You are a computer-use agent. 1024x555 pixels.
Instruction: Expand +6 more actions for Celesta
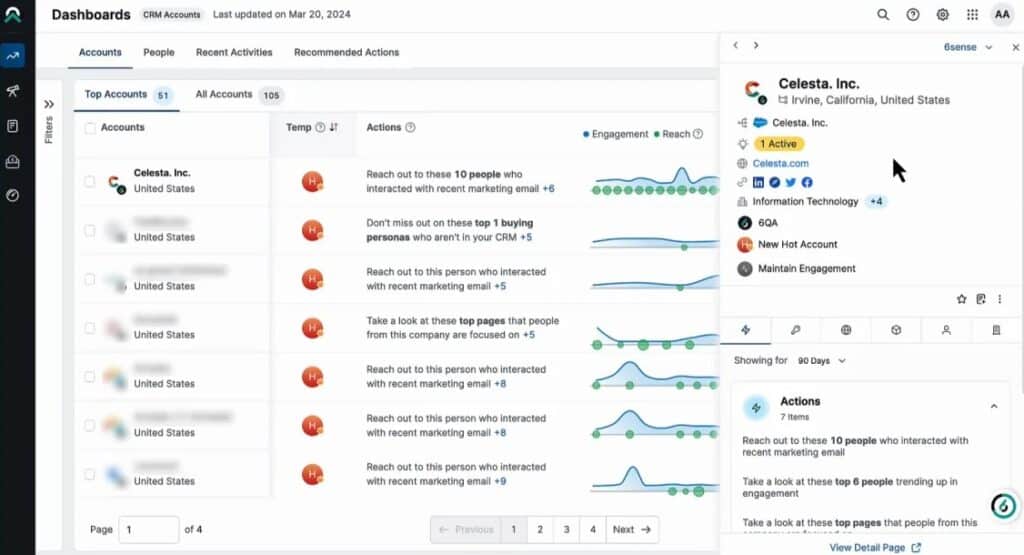549,189
